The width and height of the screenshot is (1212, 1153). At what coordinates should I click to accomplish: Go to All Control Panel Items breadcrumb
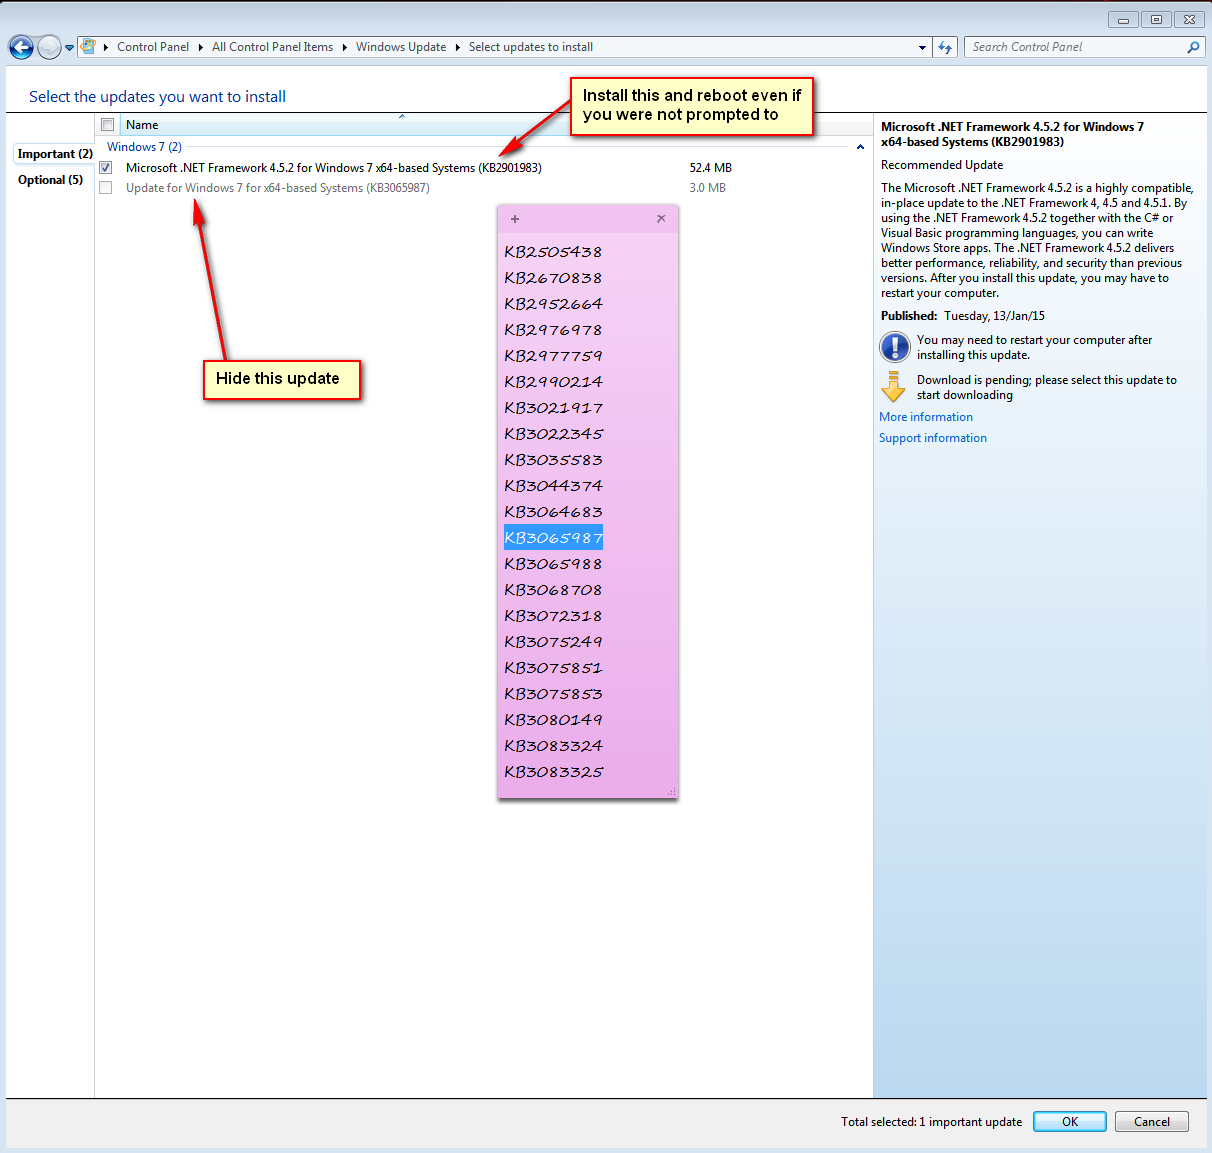click(x=272, y=47)
